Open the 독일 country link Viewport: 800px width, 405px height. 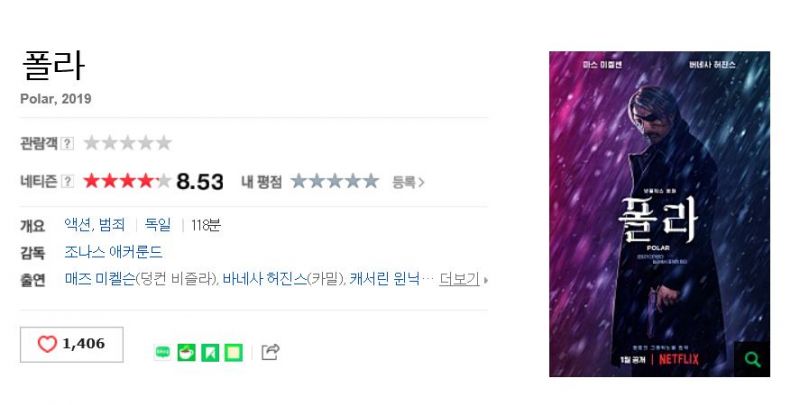click(158, 225)
